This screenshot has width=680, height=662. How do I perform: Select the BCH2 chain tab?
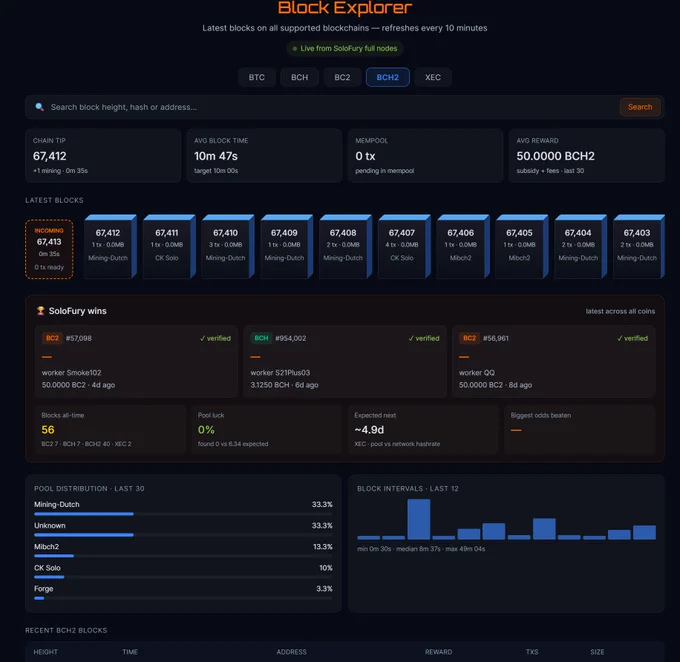click(387, 77)
